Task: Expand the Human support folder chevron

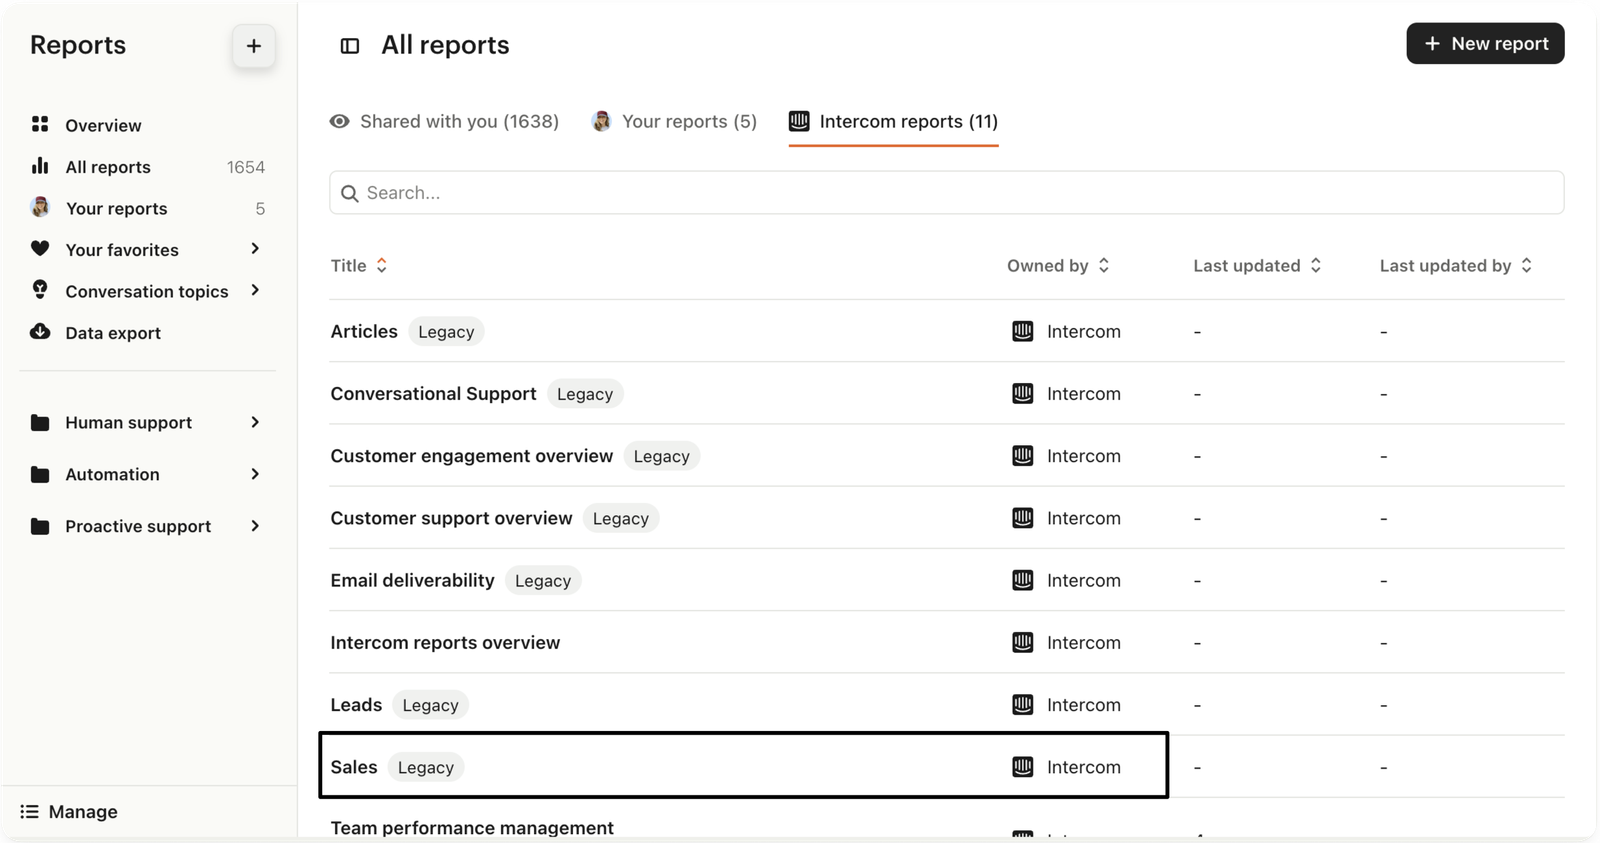Action: pyautogui.click(x=255, y=422)
